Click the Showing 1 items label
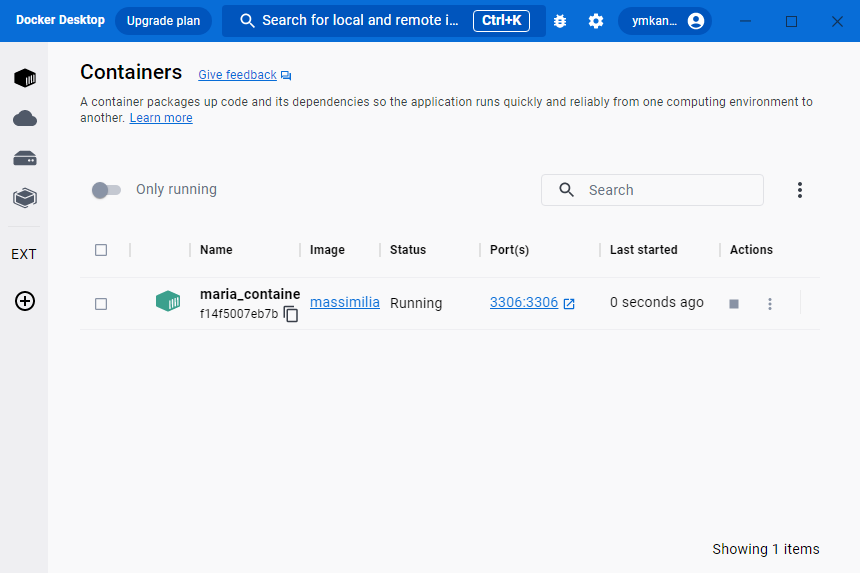The width and height of the screenshot is (860, 573). pos(766,549)
